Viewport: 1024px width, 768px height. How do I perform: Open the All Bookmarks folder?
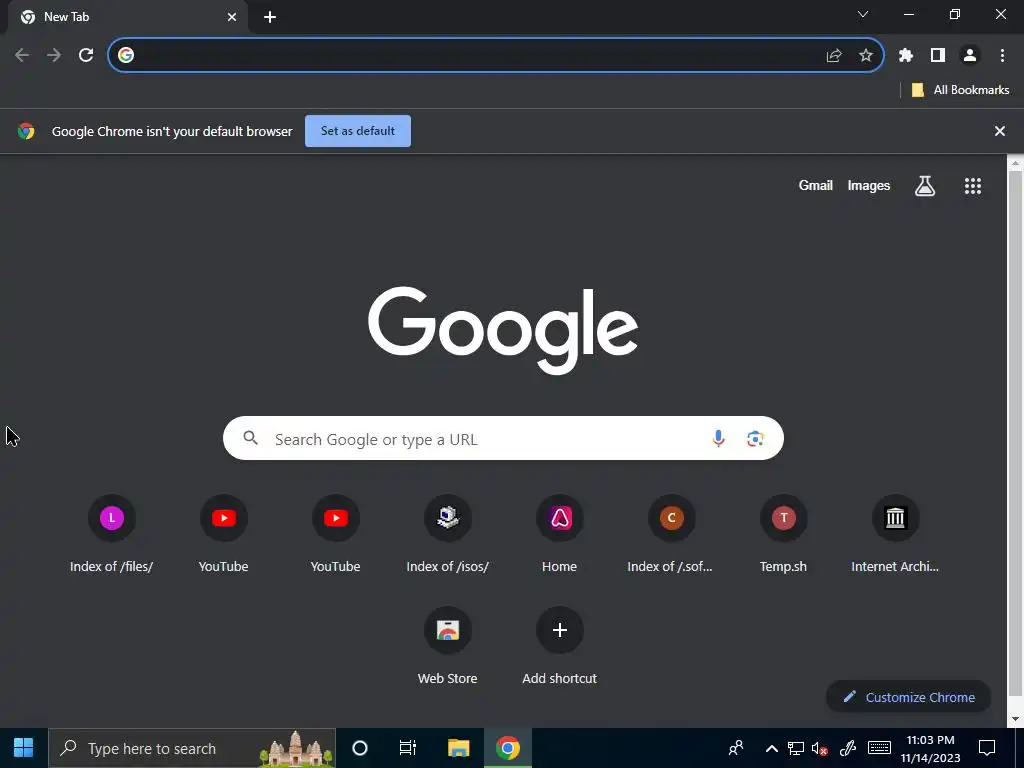click(x=961, y=90)
